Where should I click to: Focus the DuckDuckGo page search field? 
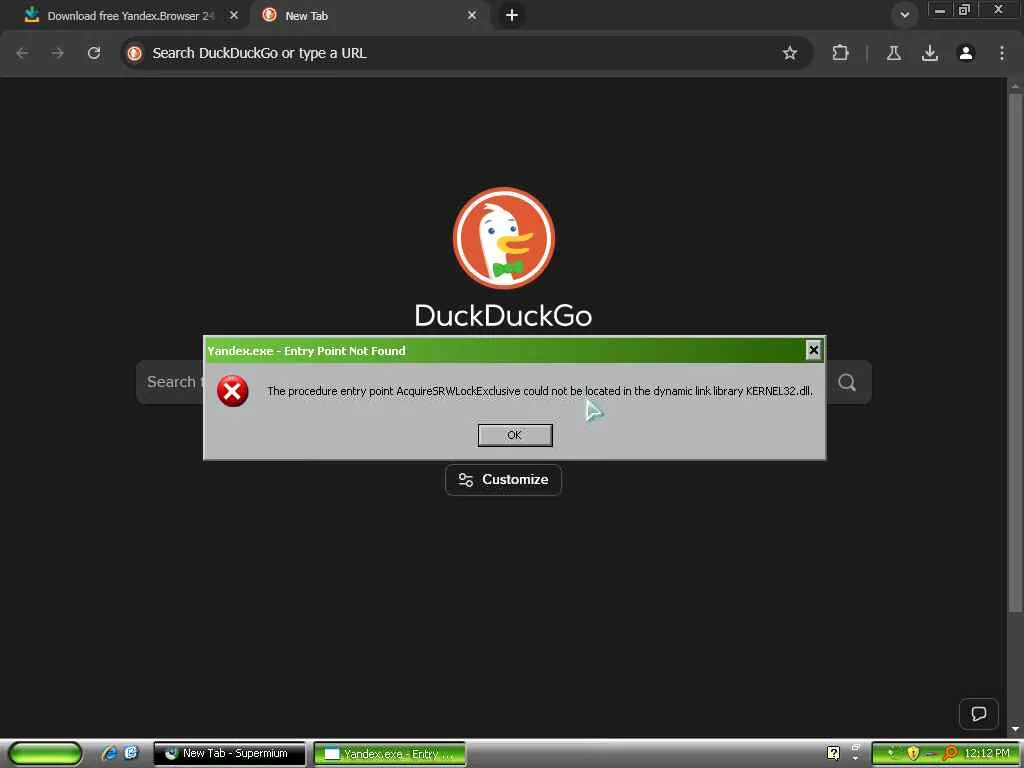pyautogui.click(x=503, y=382)
